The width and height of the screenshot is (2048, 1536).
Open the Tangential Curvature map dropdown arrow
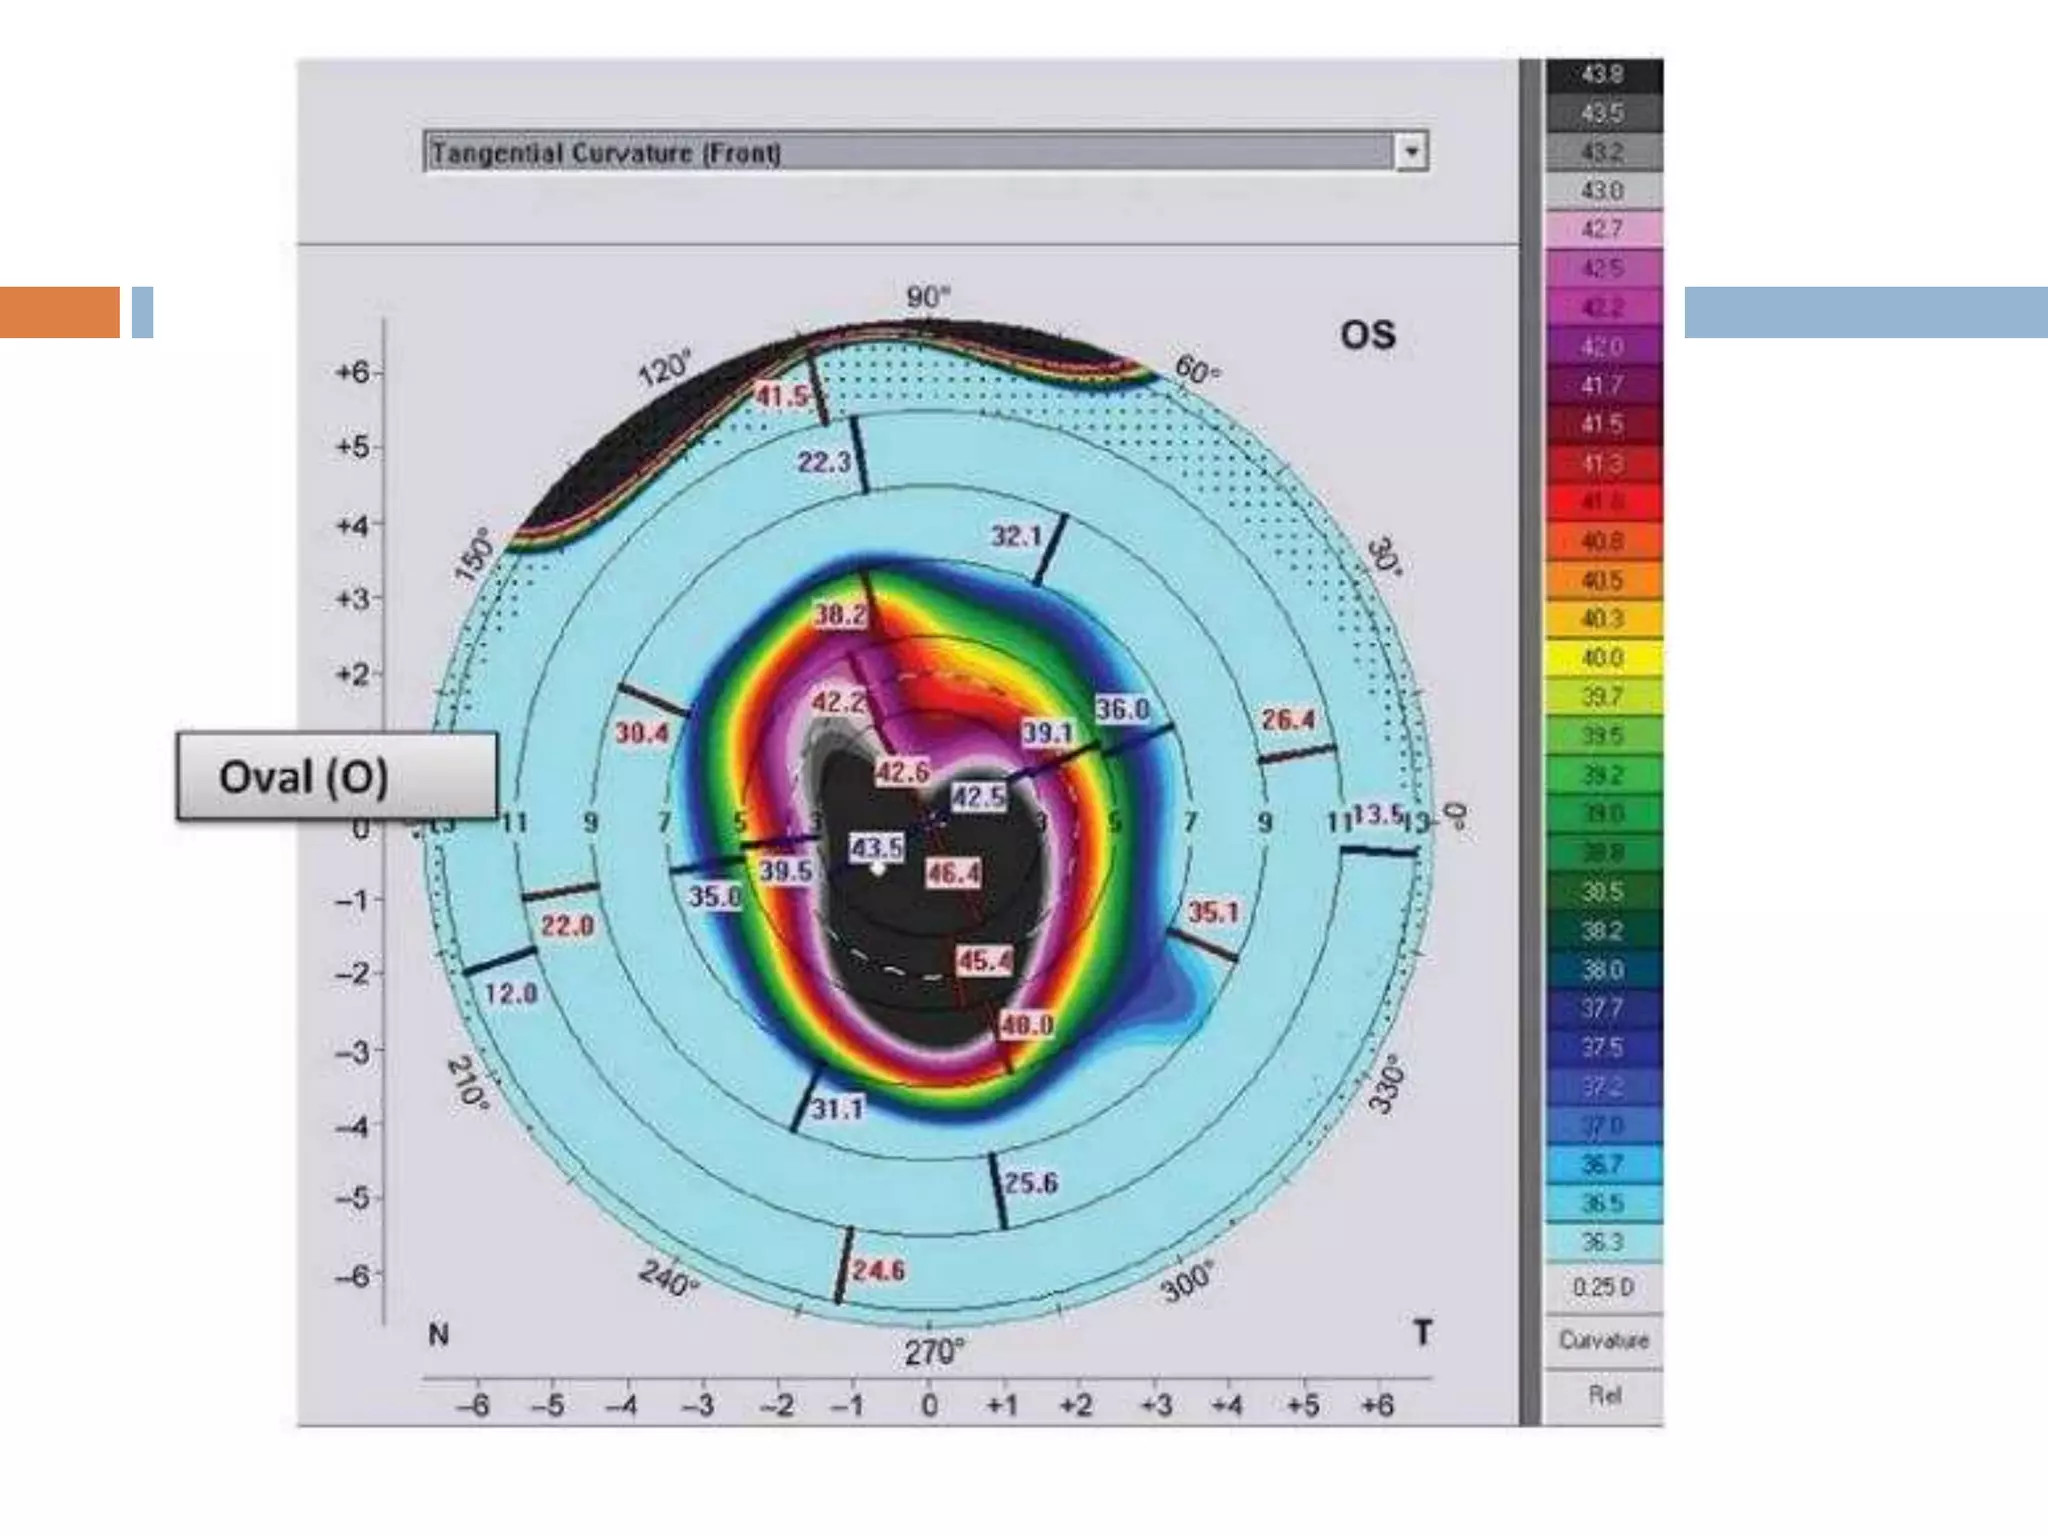click(1411, 152)
